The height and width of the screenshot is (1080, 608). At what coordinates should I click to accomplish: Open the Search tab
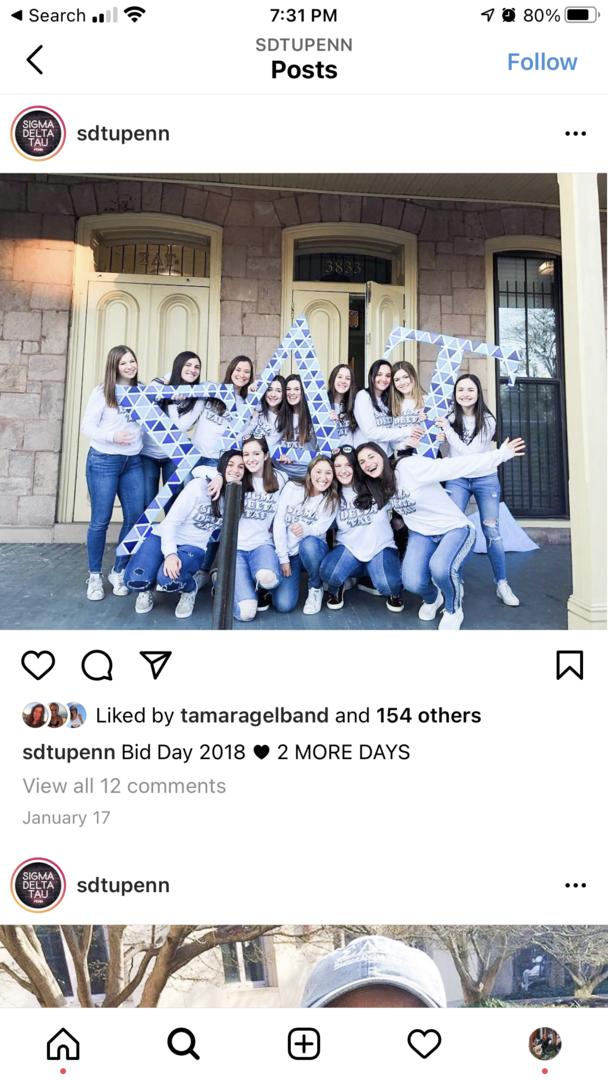[183, 1044]
